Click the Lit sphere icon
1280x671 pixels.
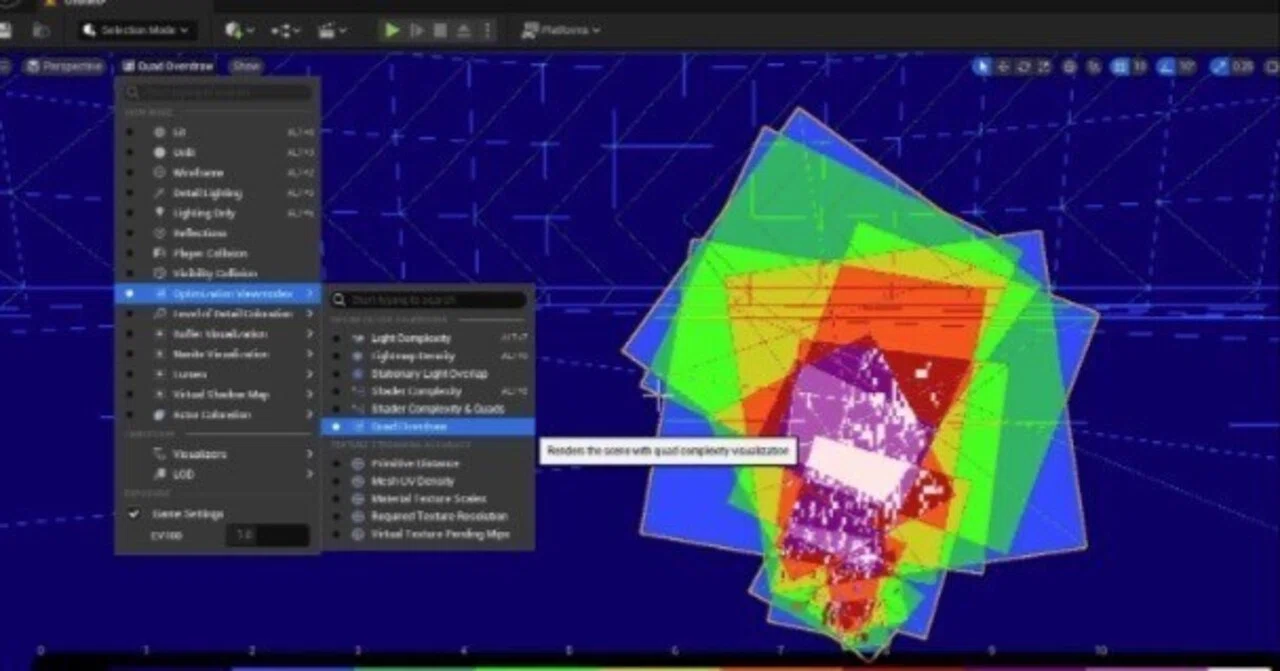[x=159, y=132]
